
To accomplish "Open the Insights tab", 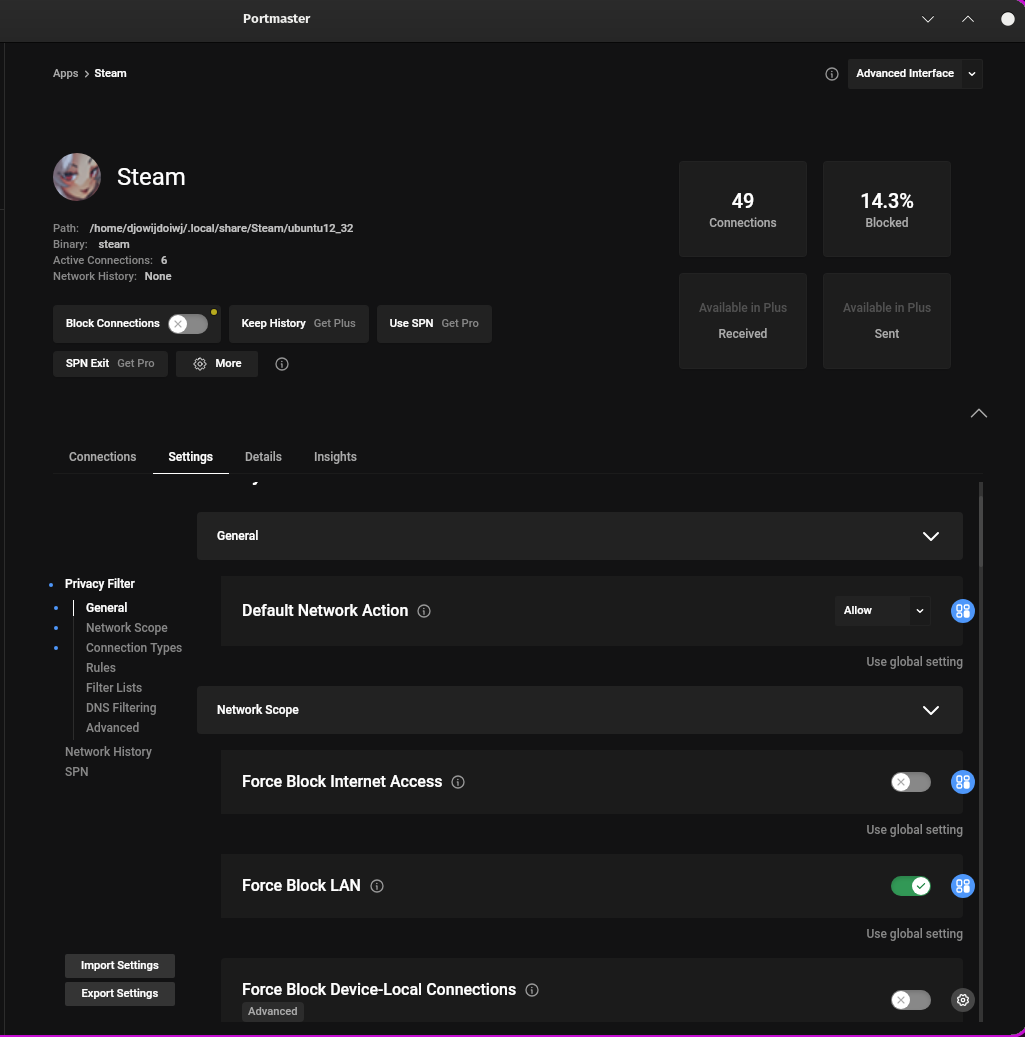I will tap(335, 457).
